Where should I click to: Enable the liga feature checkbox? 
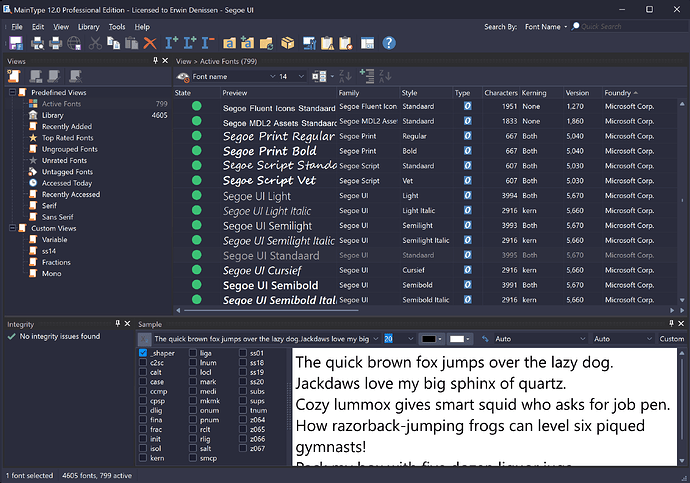[x=194, y=353]
